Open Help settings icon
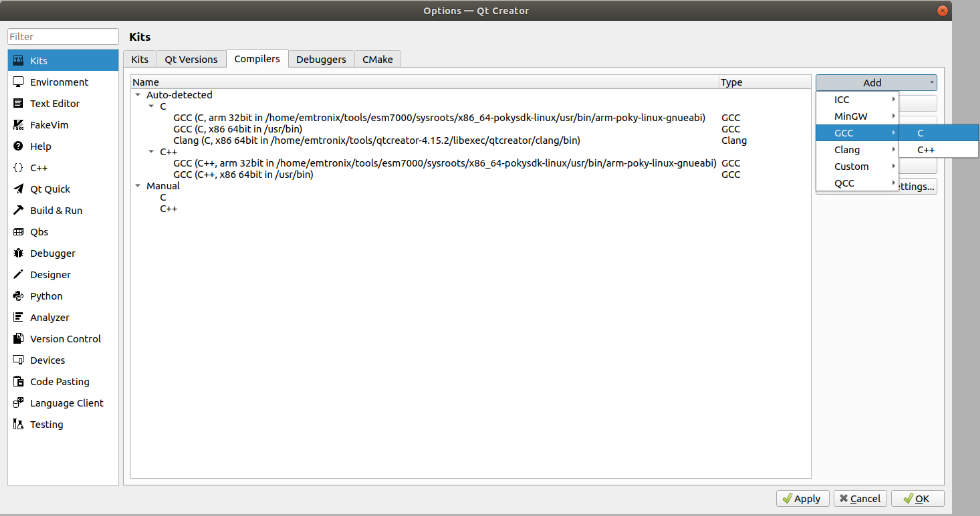 click(x=19, y=146)
